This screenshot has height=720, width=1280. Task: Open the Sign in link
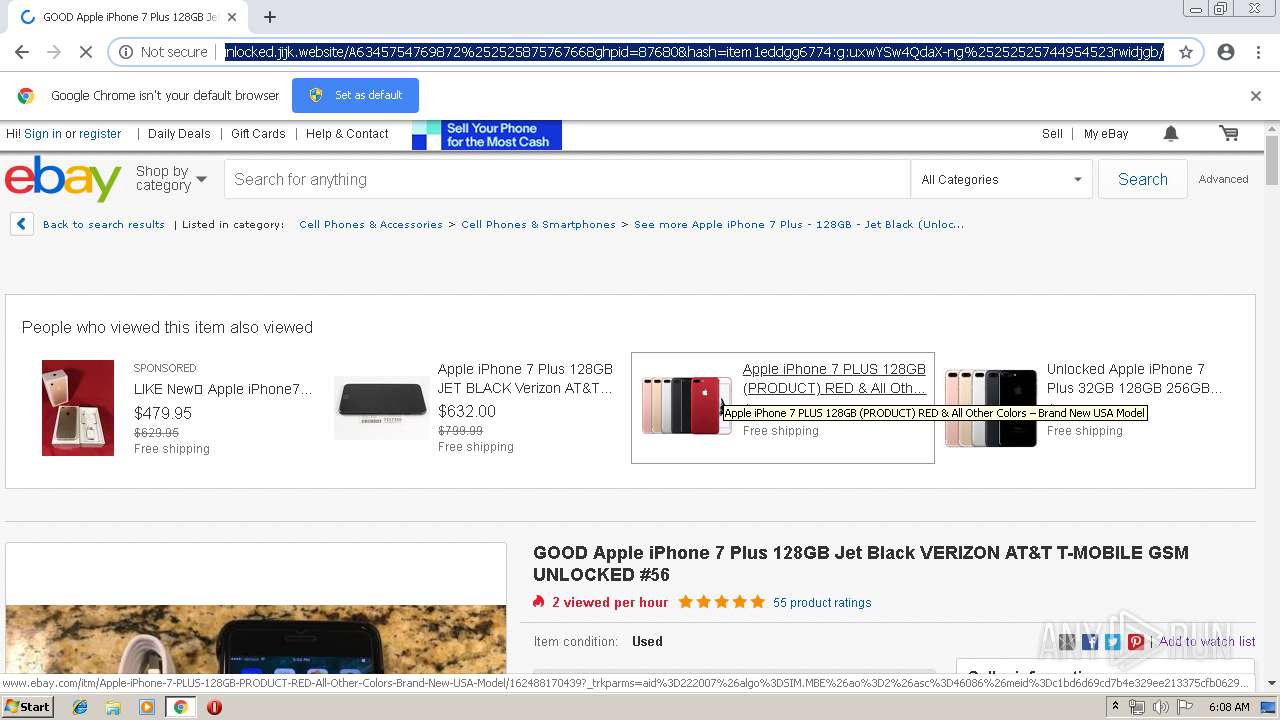43,134
